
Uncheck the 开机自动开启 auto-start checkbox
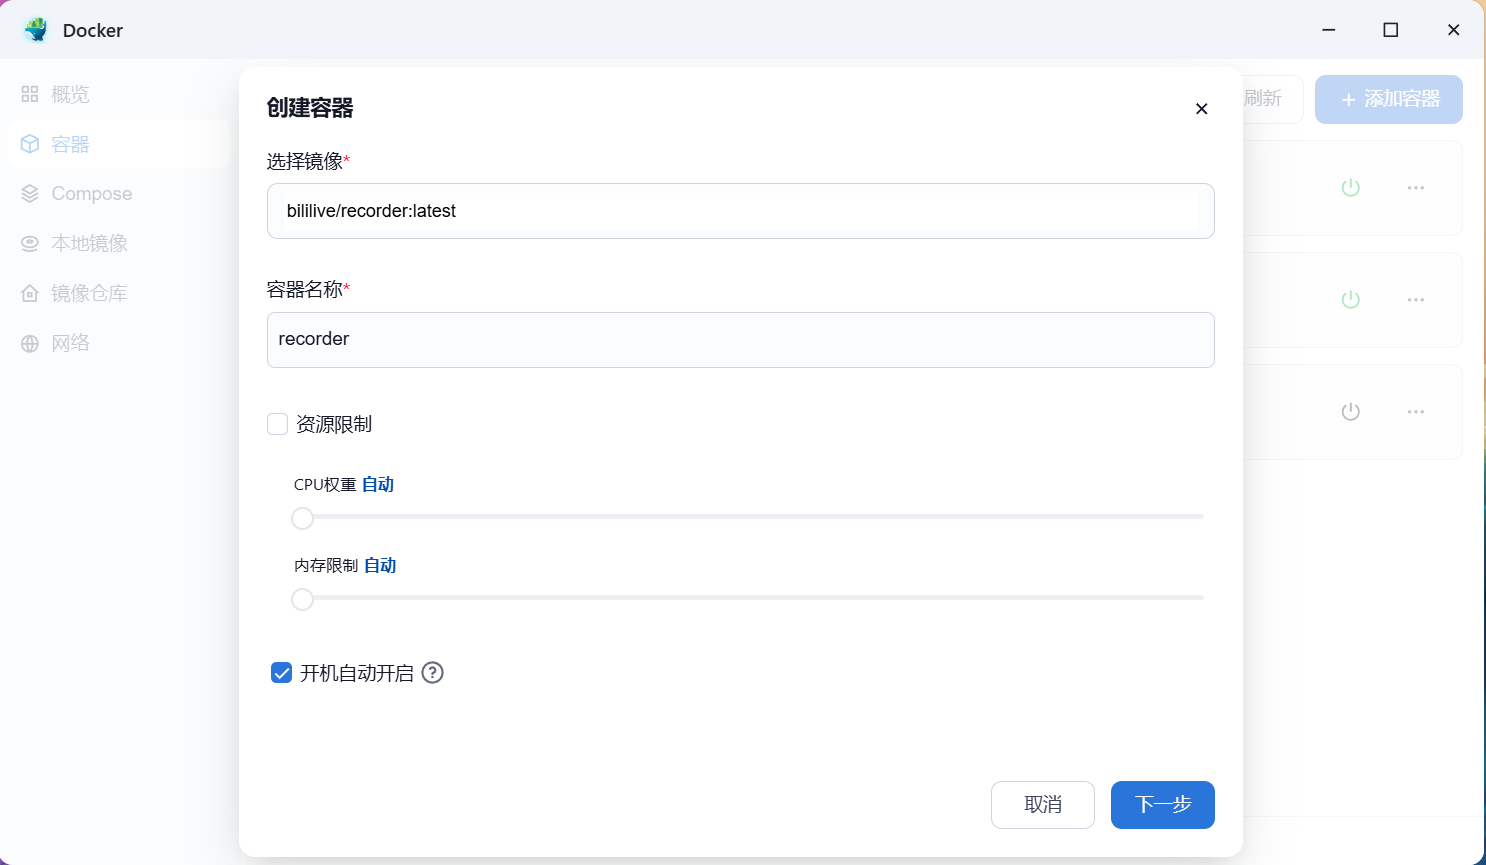(282, 673)
